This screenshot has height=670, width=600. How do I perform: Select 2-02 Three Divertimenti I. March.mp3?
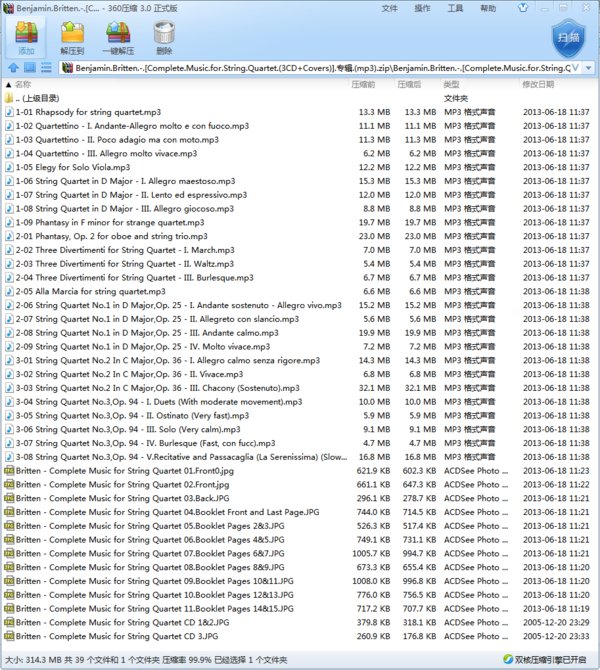pyautogui.click(x=300, y=250)
